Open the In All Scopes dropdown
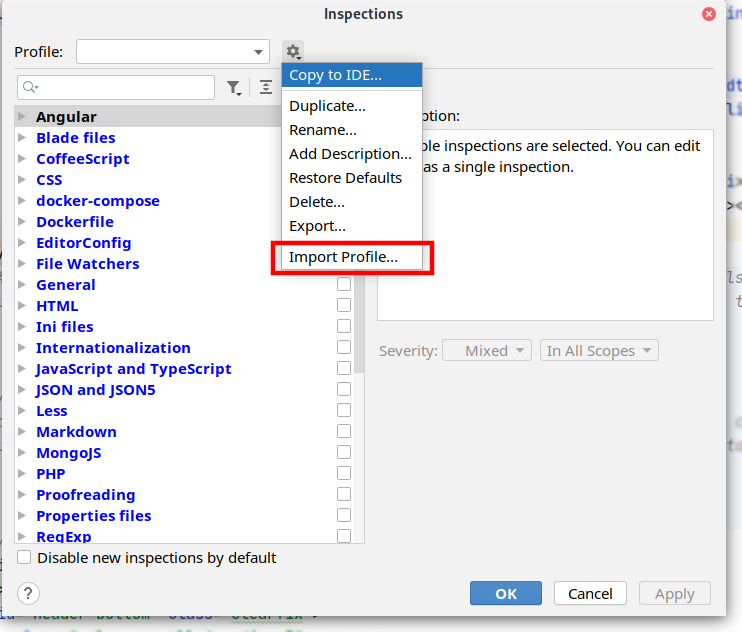 (599, 351)
